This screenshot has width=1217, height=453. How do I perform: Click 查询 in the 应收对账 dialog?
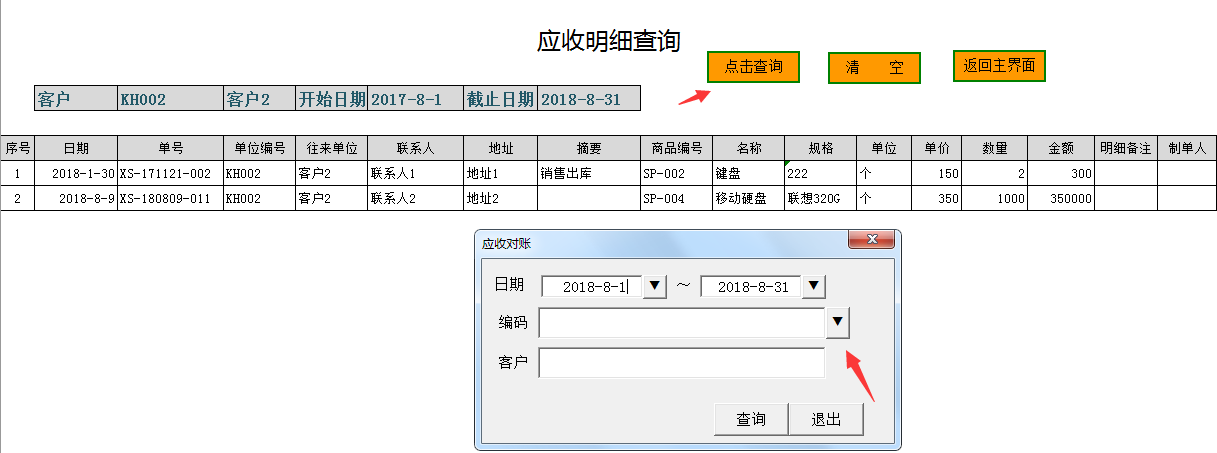point(751,419)
